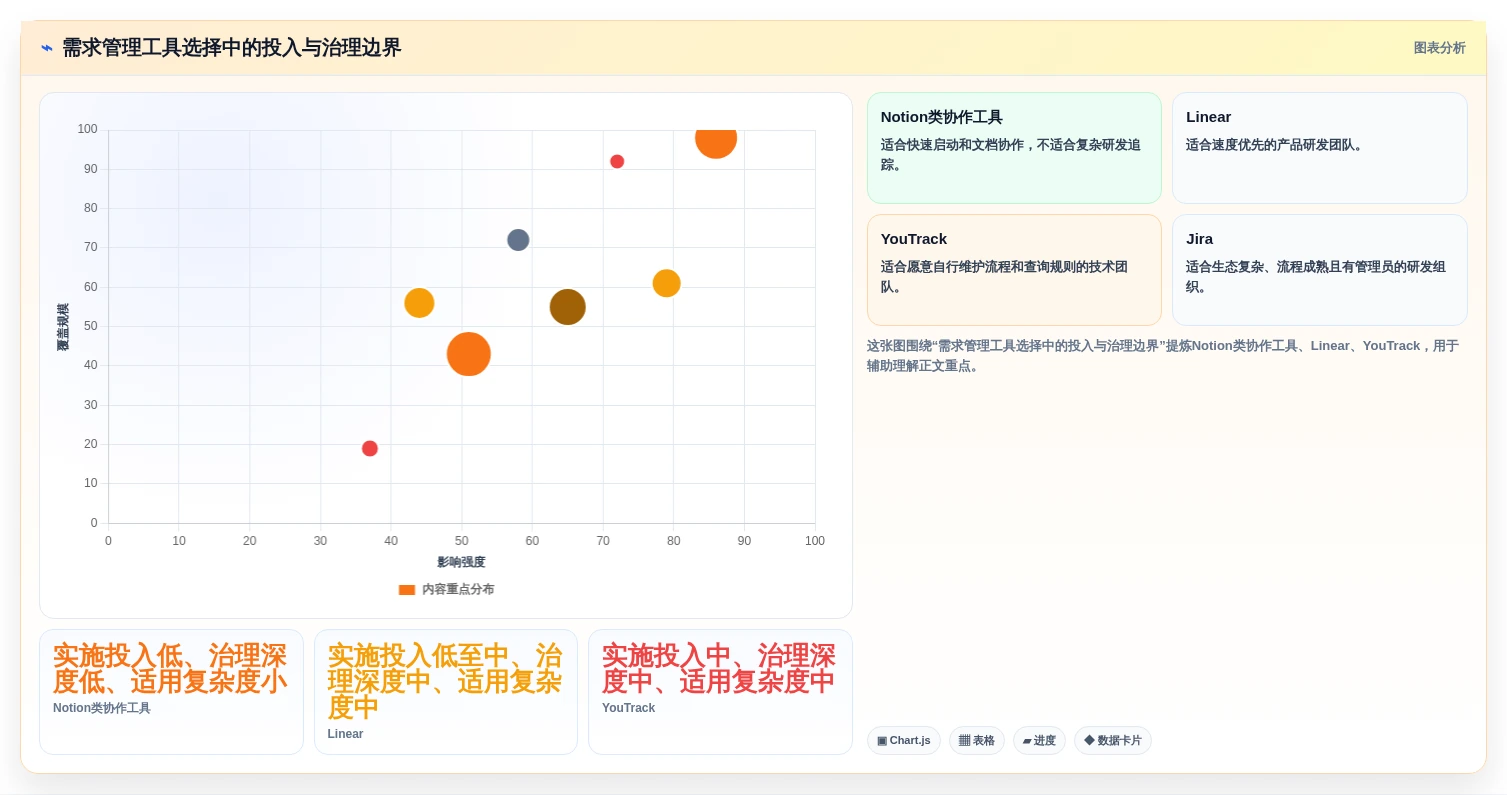Click the page title 需求管理工具选择中的投入与治理边界
The width and height of the screenshot is (1507, 795).
pyautogui.click(x=231, y=48)
